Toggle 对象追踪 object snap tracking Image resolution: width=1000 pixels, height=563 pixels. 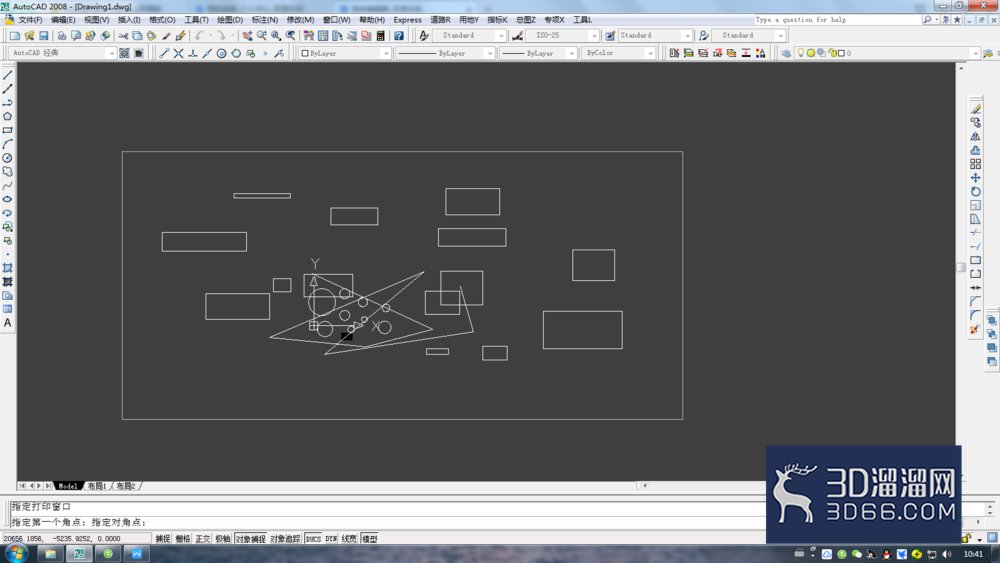pyautogui.click(x=284, y=539)
